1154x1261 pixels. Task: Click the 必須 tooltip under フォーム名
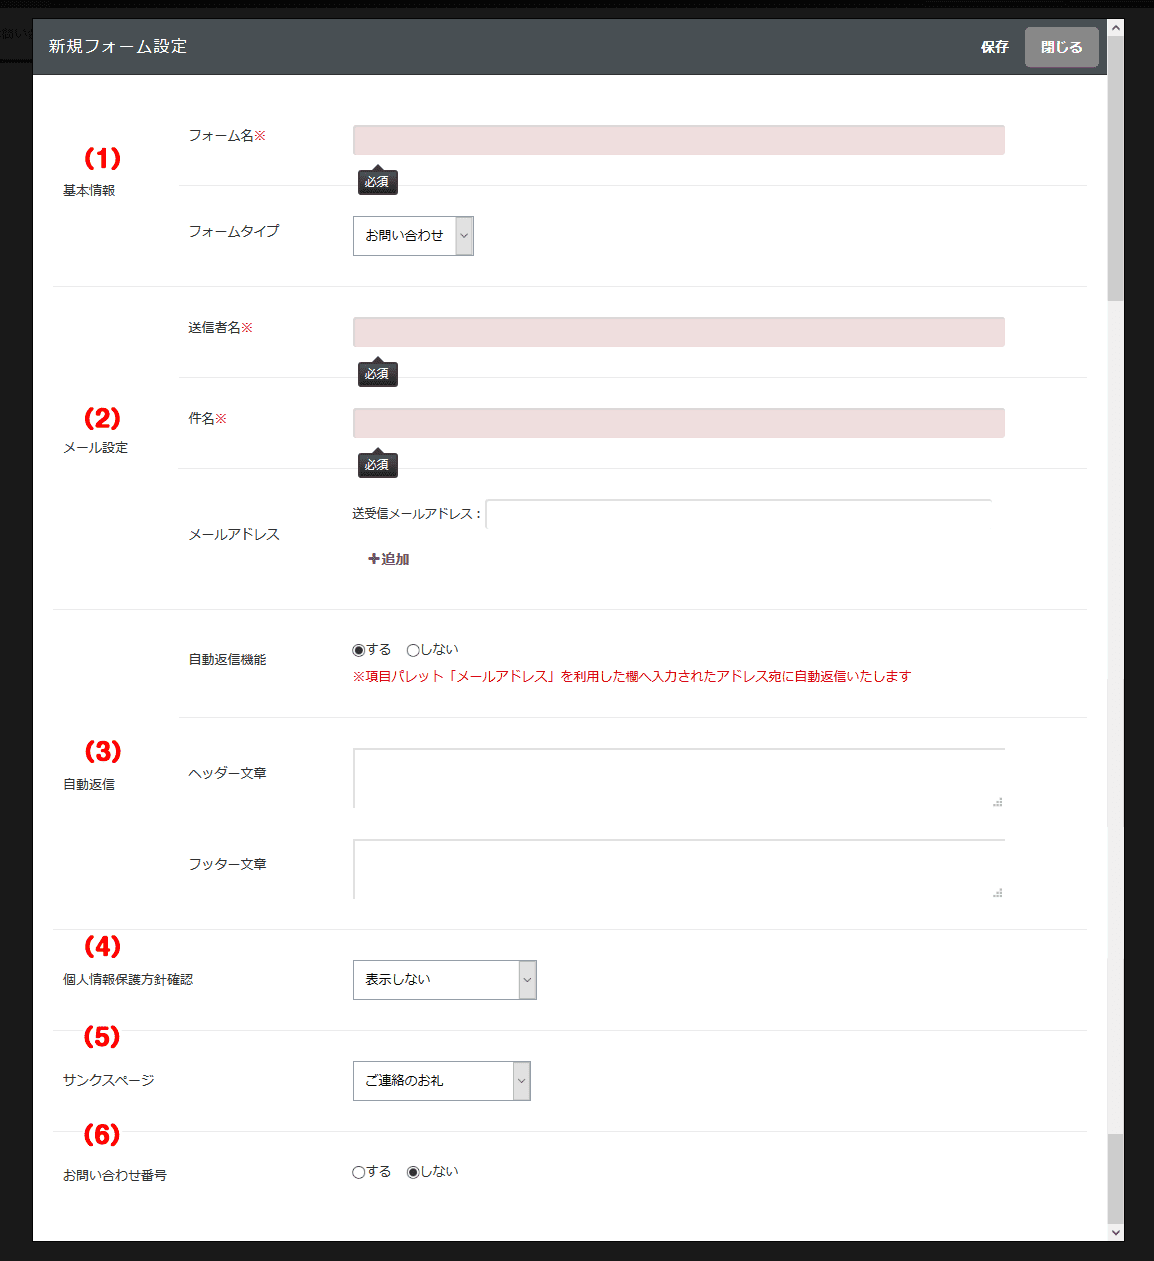tap(378, 182)
